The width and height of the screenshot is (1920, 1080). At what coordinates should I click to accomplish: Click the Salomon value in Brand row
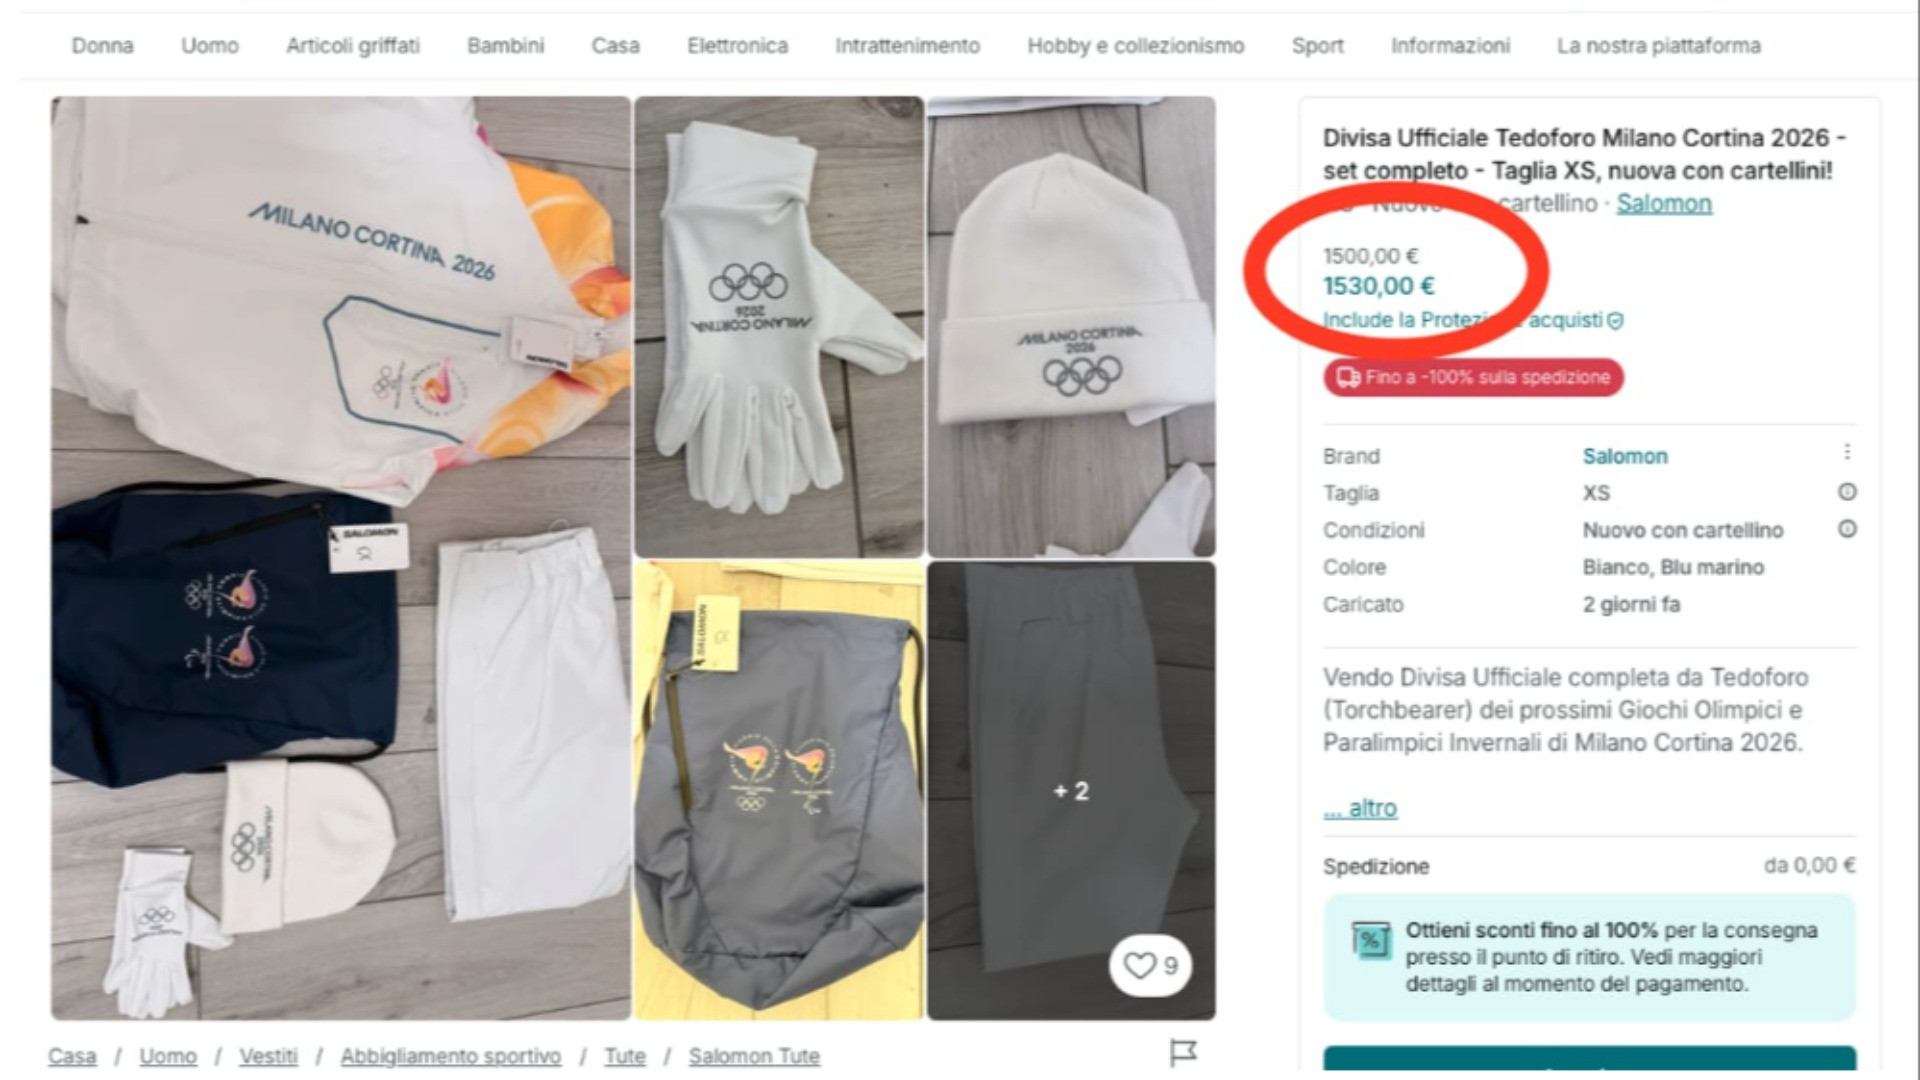pos(1624,457)
